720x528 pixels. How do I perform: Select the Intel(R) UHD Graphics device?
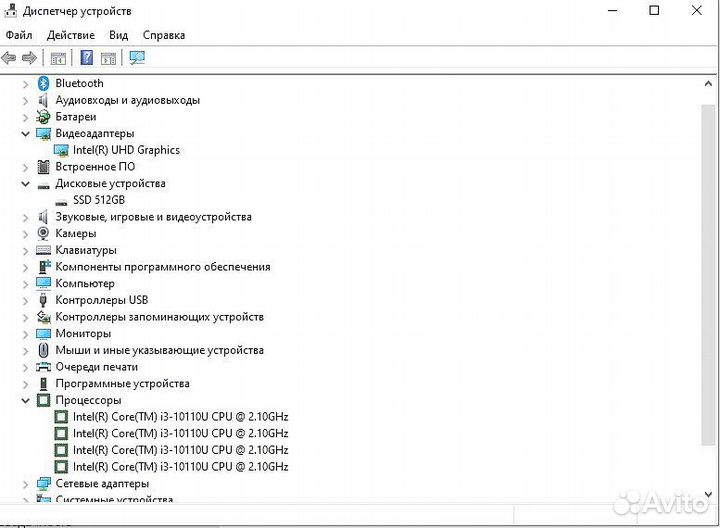(x=126, y=150)
